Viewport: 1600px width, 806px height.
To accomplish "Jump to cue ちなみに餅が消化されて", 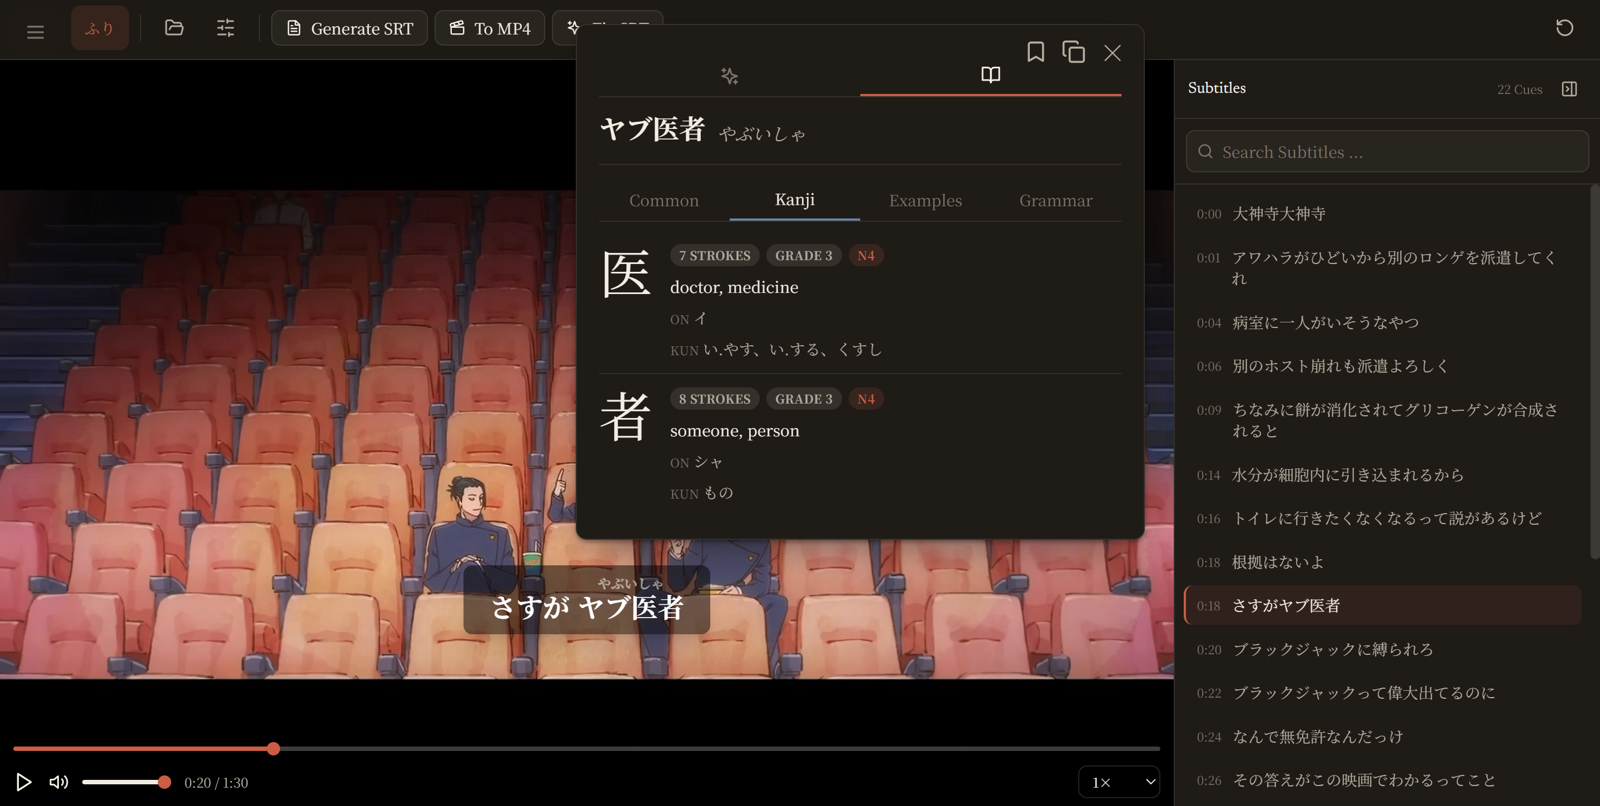I will 1383,420.
